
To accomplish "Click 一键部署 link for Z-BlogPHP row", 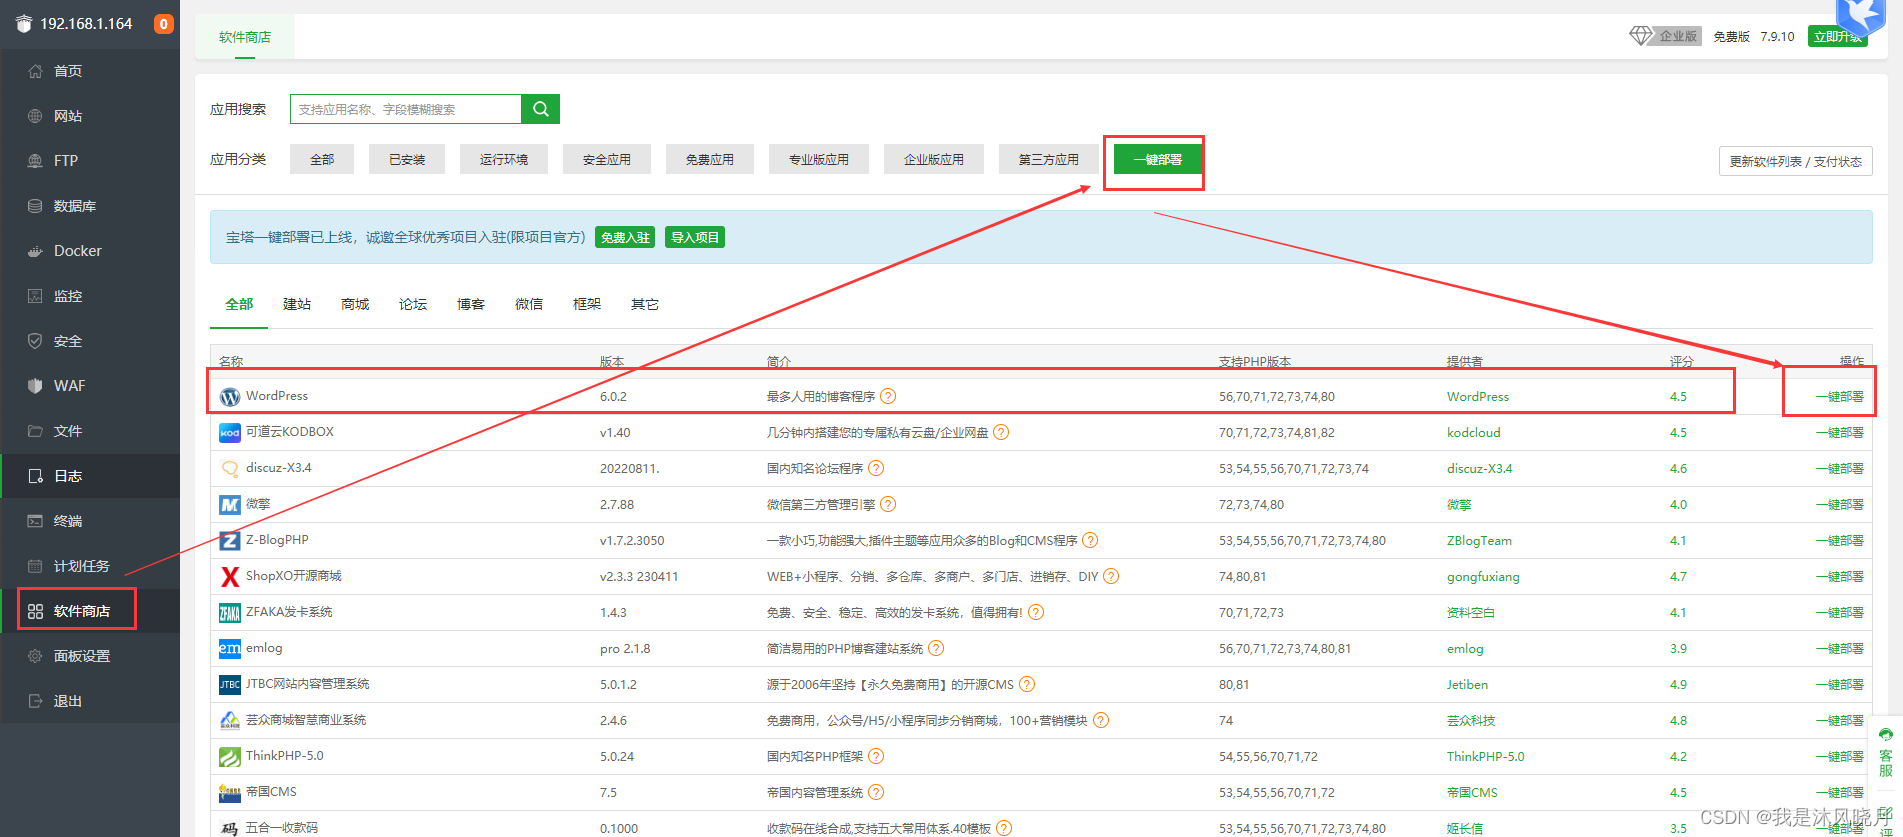I will click(x=1840, y=540).
